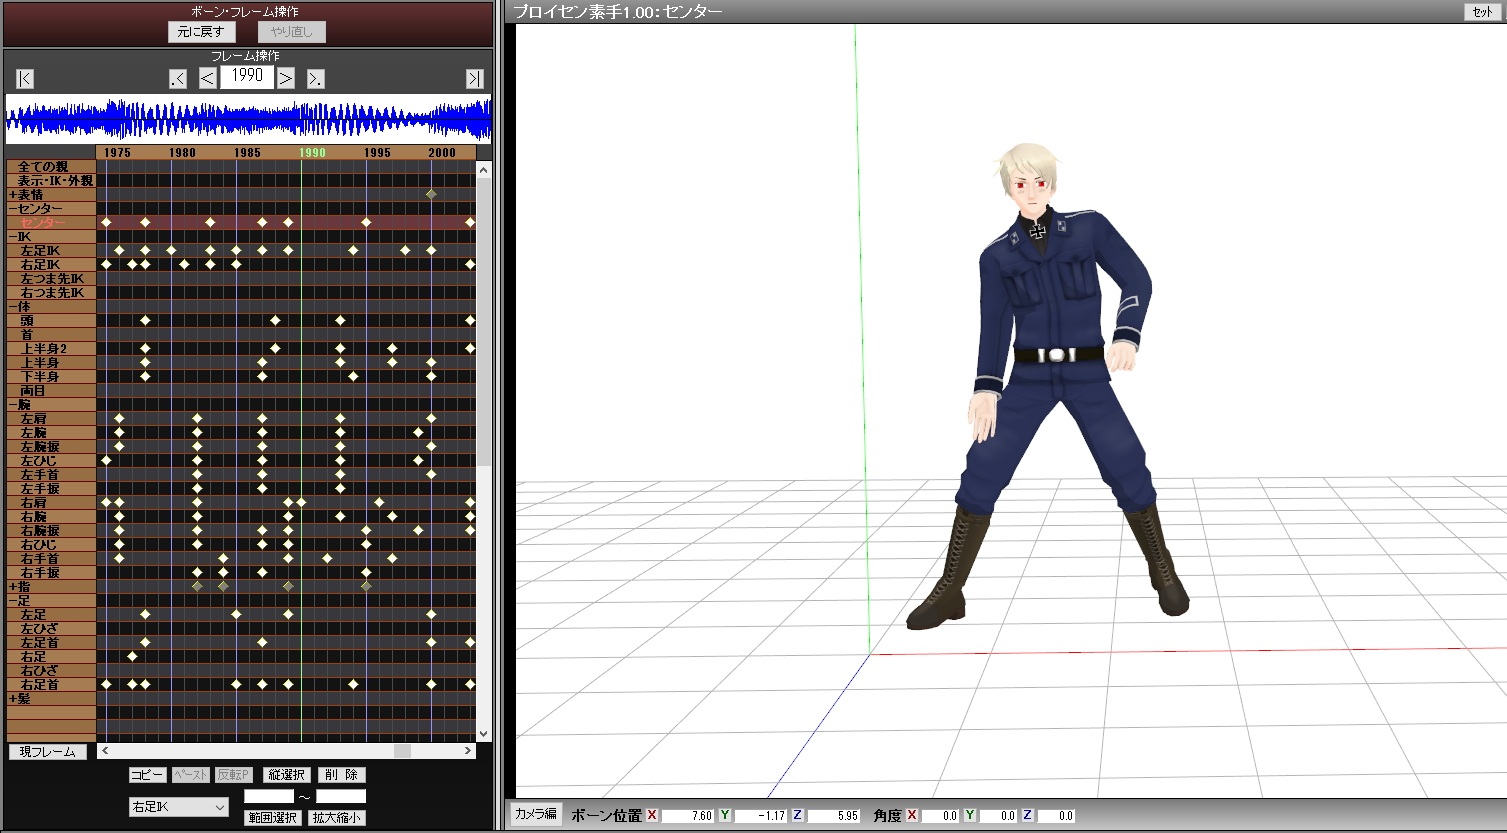Click the frame number field showing 1990

pyautogui.click(x=247, y=78)
